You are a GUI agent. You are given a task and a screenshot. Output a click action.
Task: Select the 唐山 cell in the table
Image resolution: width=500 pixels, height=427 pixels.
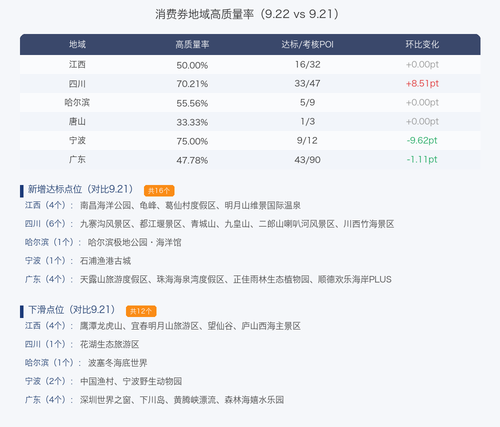click(x=77, y=121)
